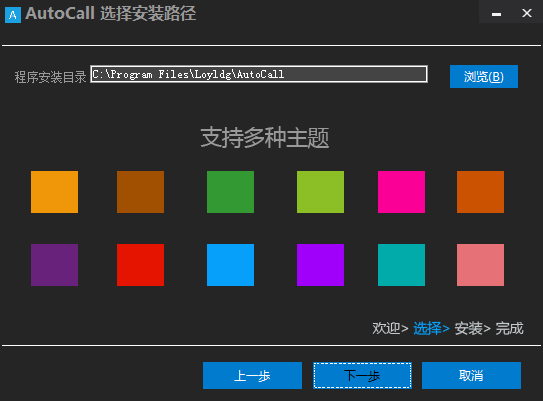
Task: Open the 浏览(B) browse button
Action: [484, 77]
